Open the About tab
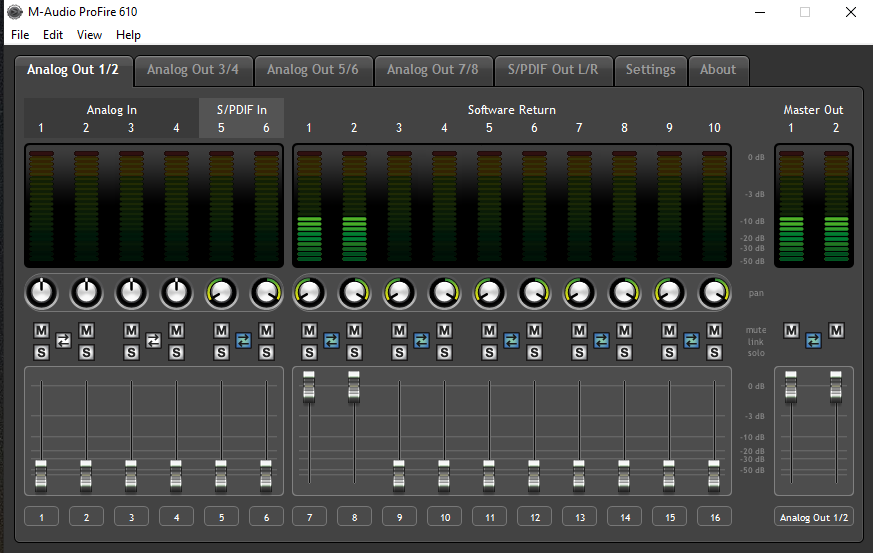 pos(718,70)
